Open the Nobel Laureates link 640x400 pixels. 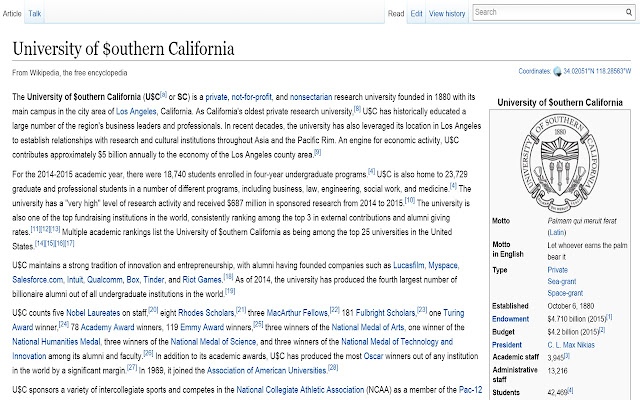93,313
